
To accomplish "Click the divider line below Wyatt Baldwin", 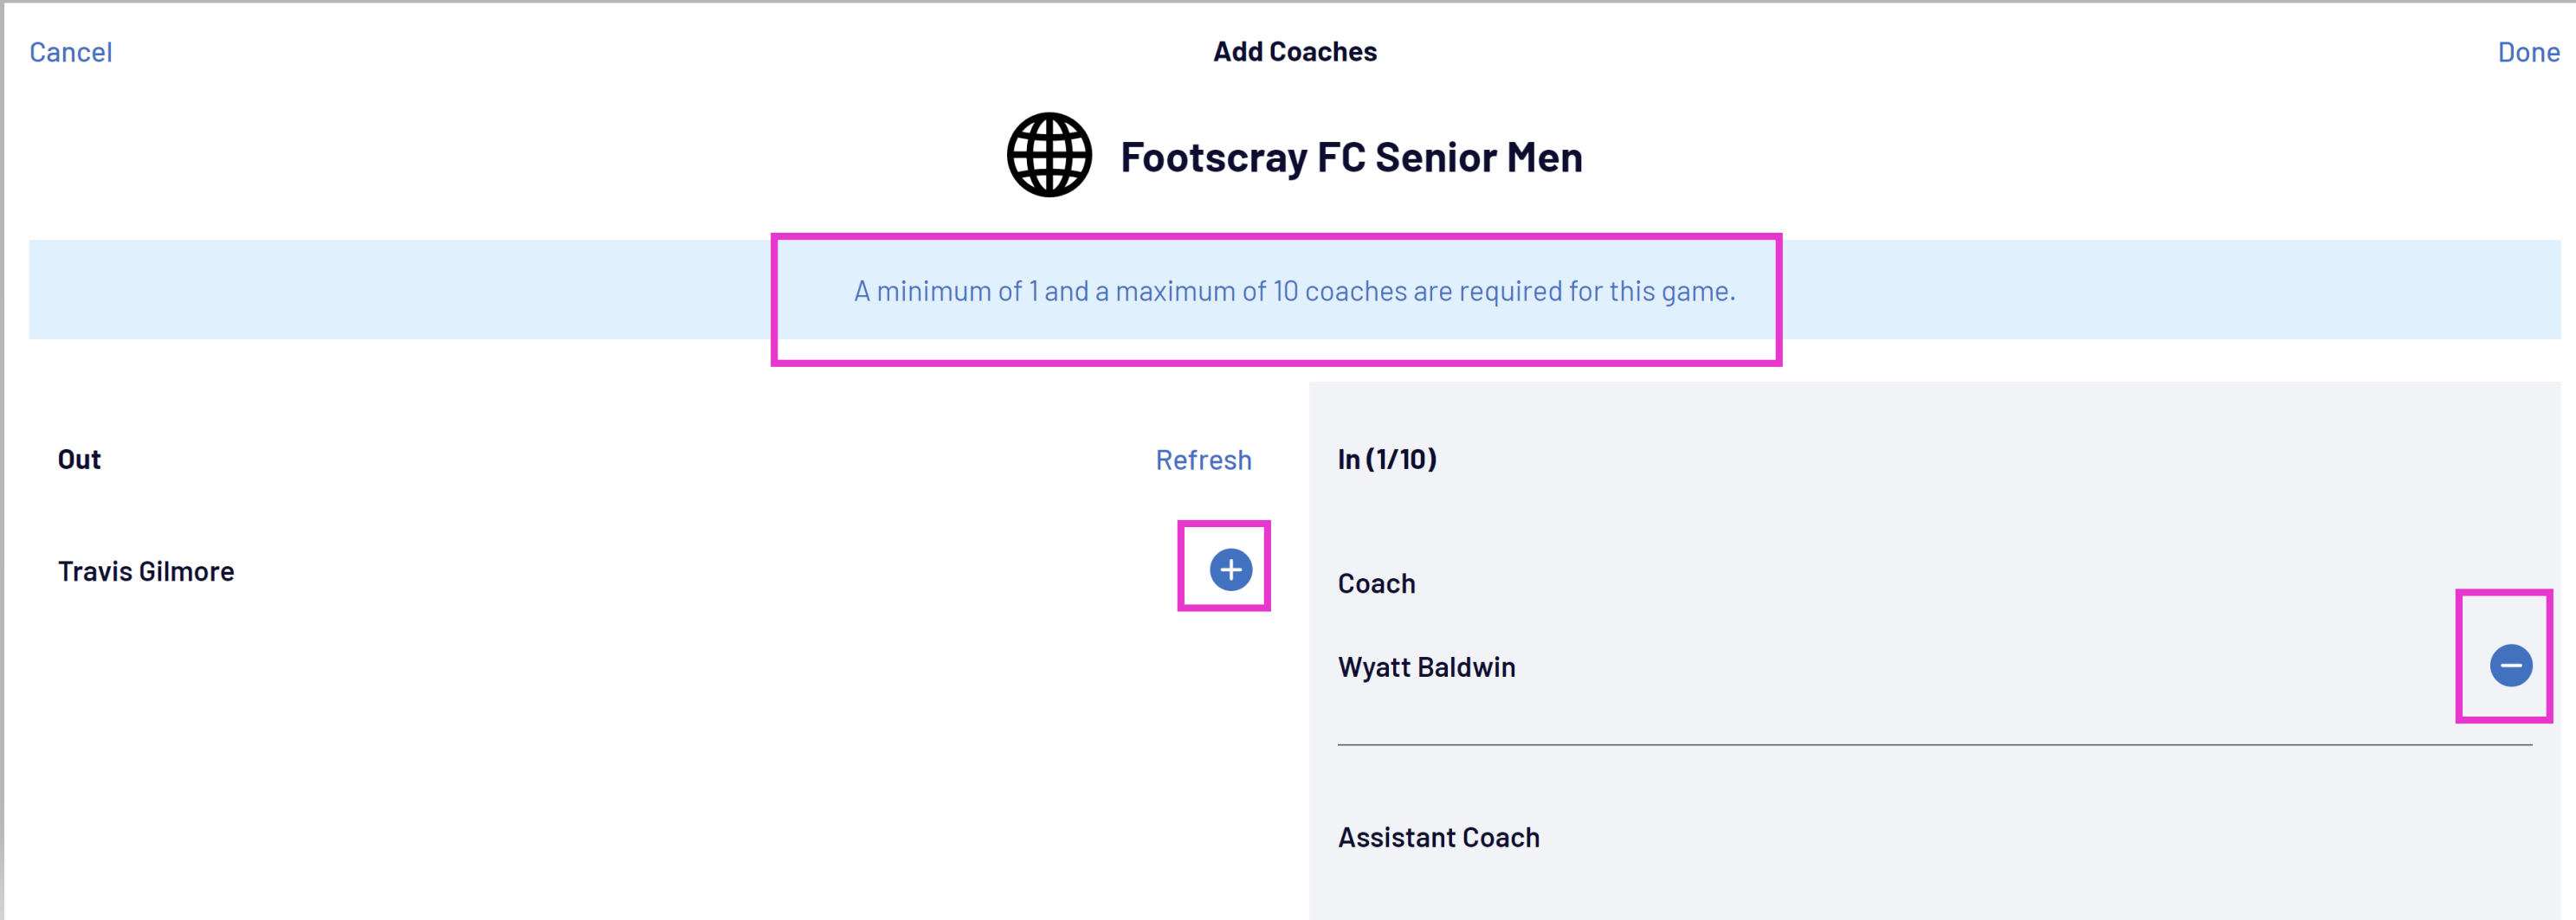I will click(x=1934, y=745).
